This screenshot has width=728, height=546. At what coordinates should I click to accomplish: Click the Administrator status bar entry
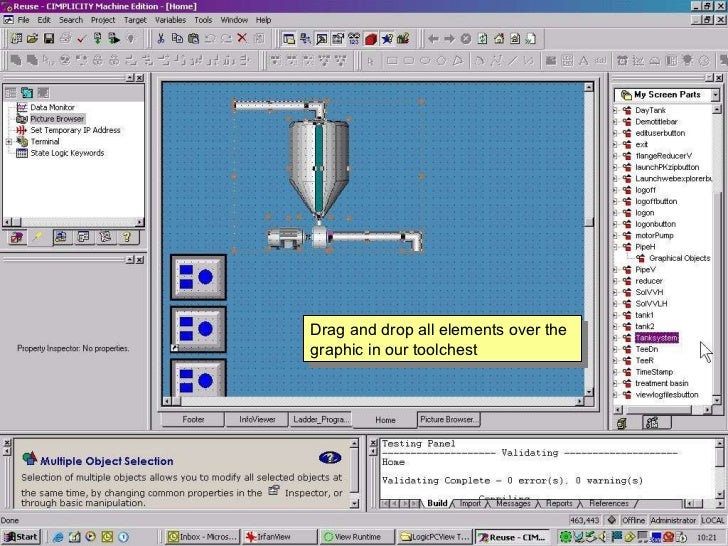point(673,520)
